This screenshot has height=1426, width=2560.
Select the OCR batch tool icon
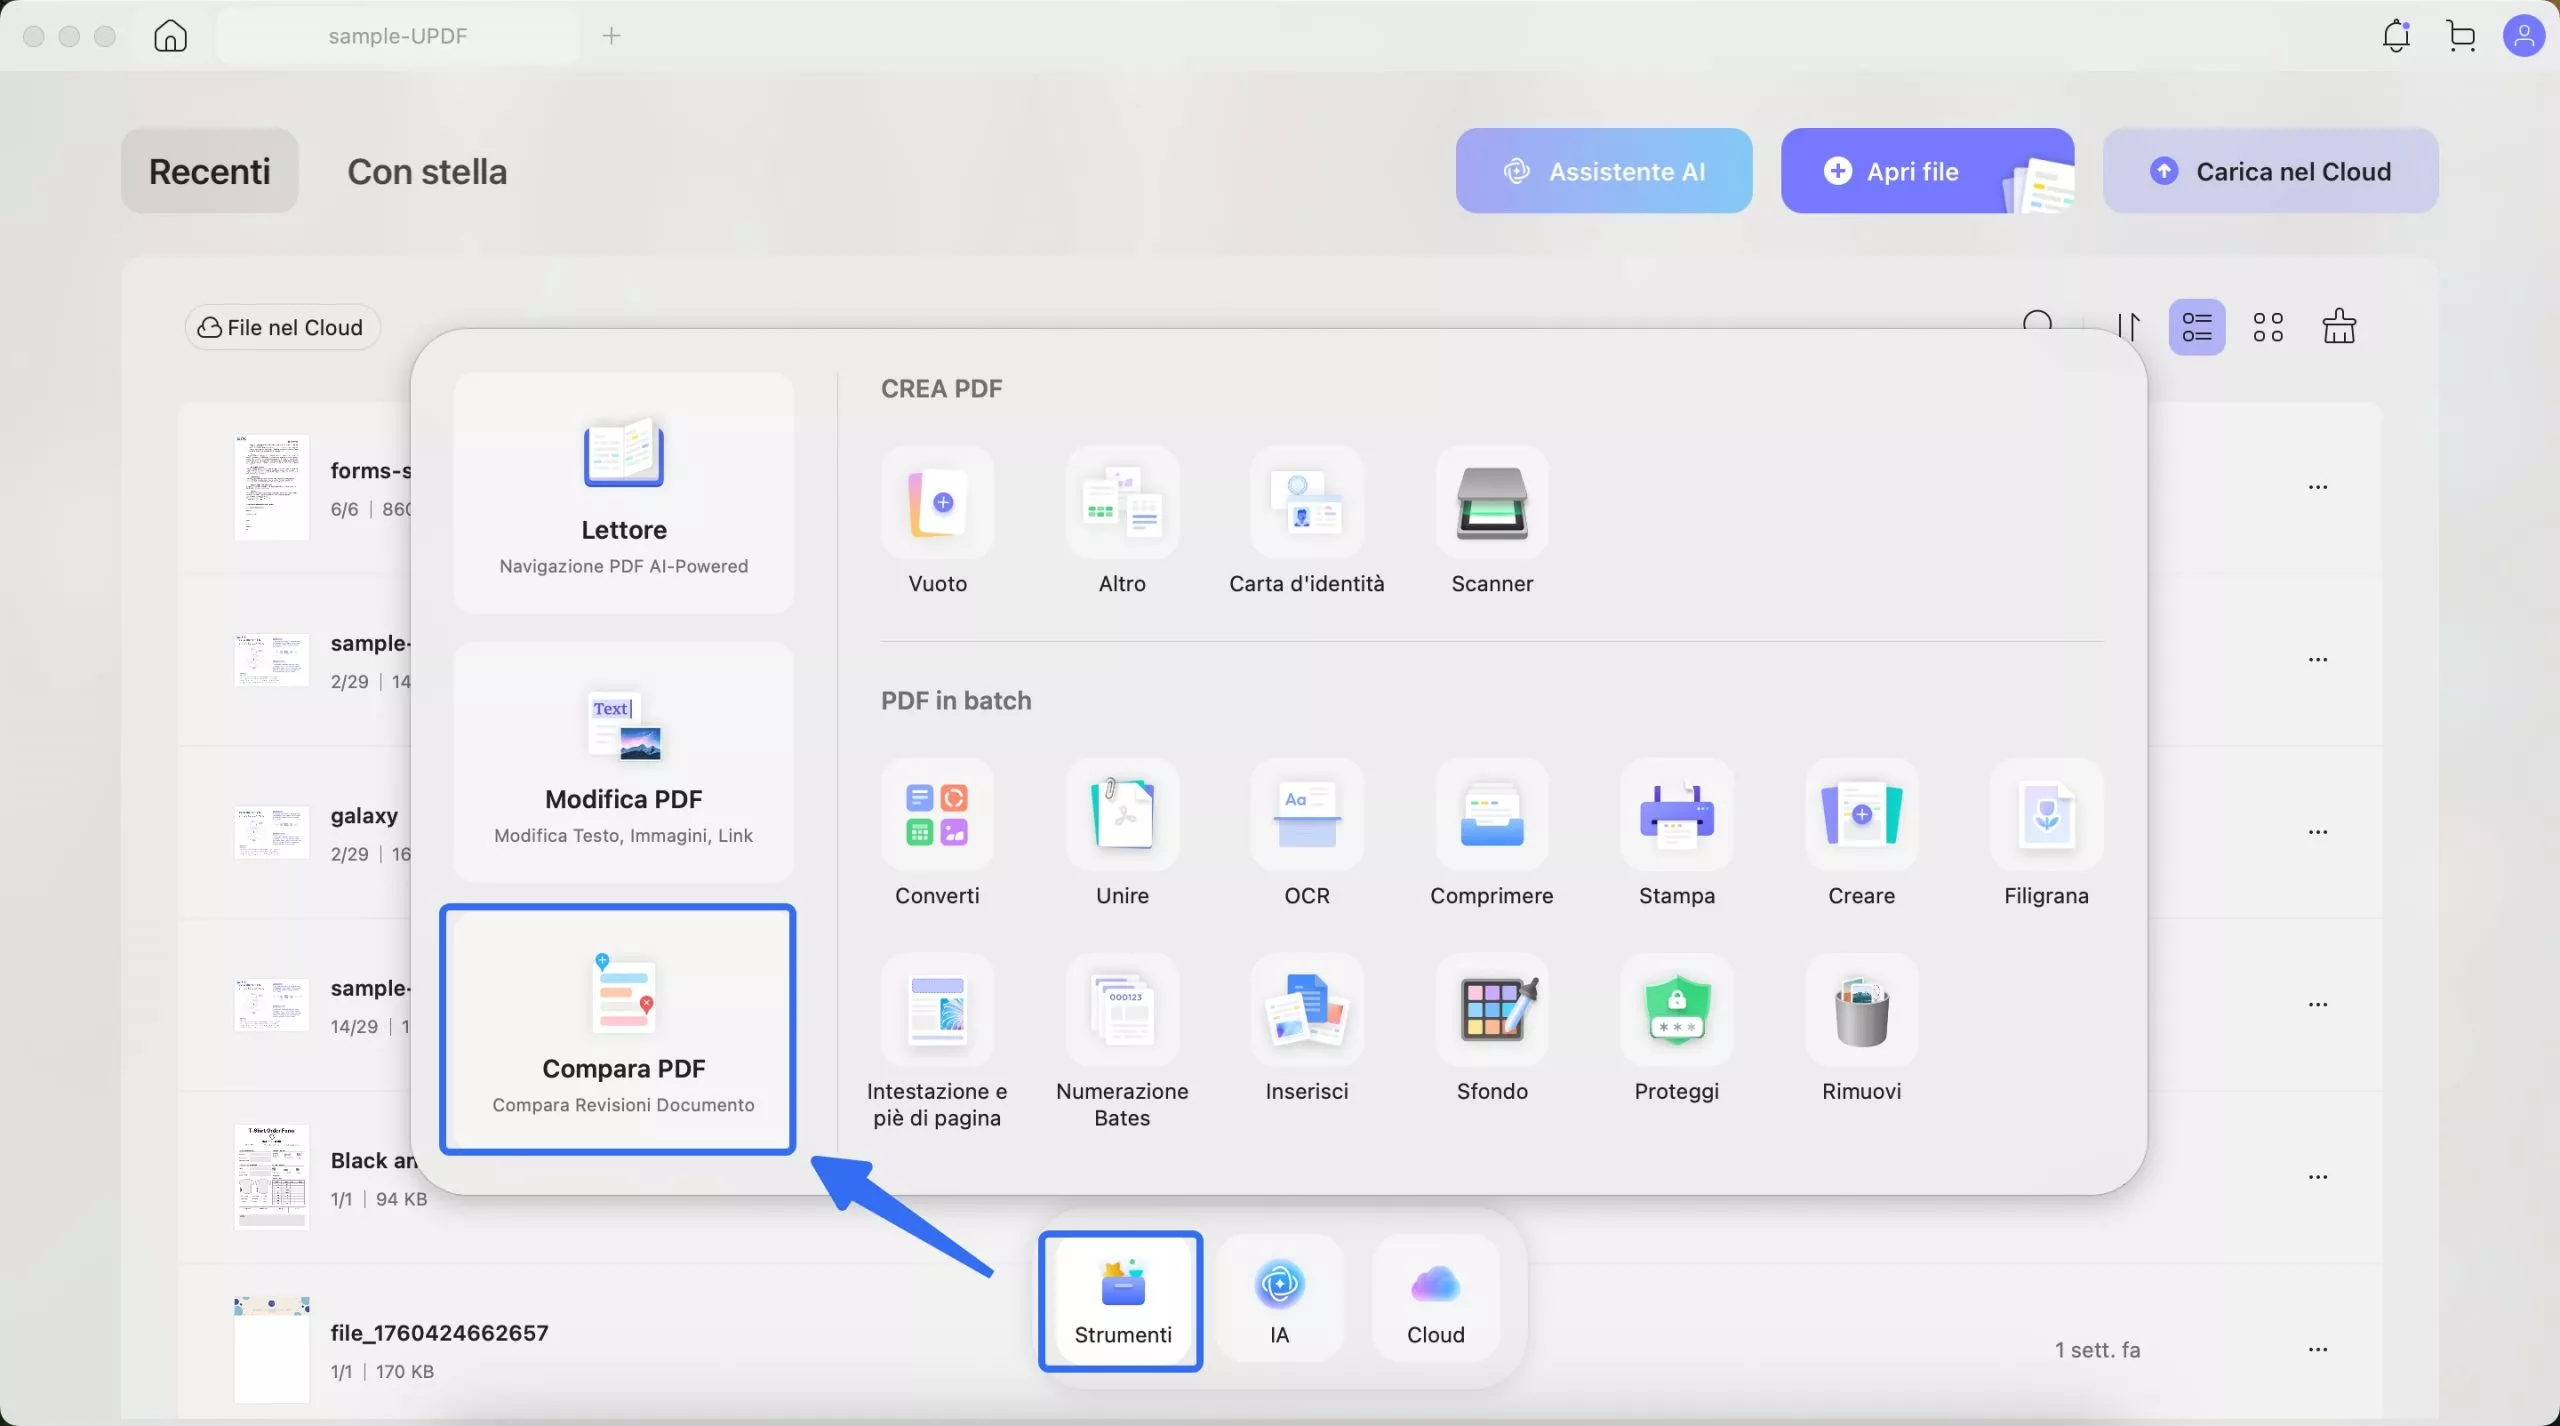point(1306,815)
